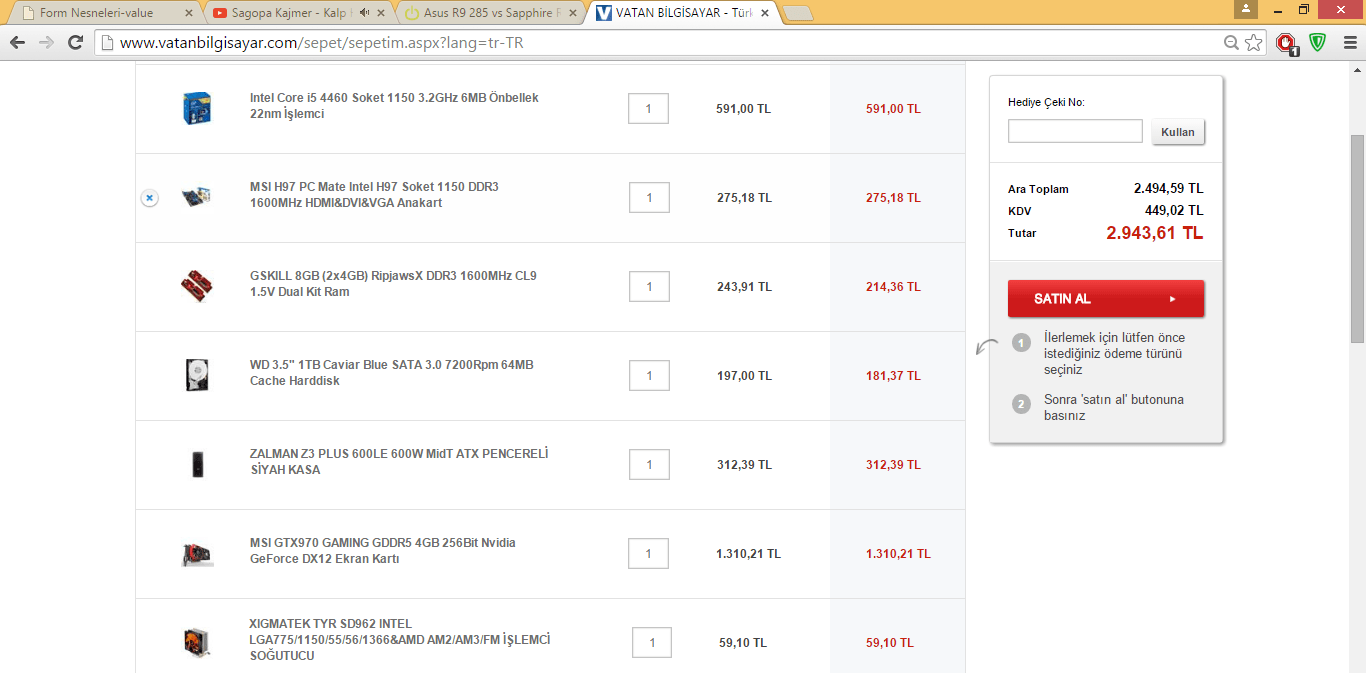Screen dimensions: 1366x673
Task: Click the WD Caviar Blue harddisk thumbnail
Action: point(197,375)
